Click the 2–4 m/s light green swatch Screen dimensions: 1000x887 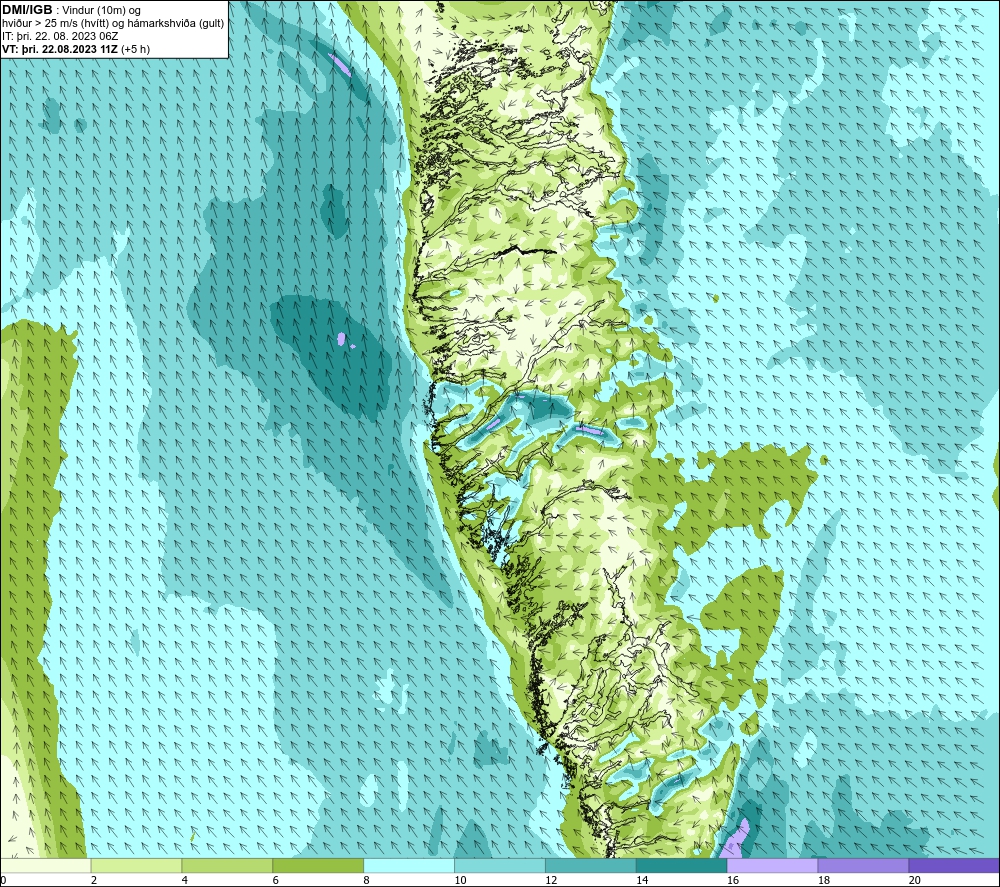136,865
